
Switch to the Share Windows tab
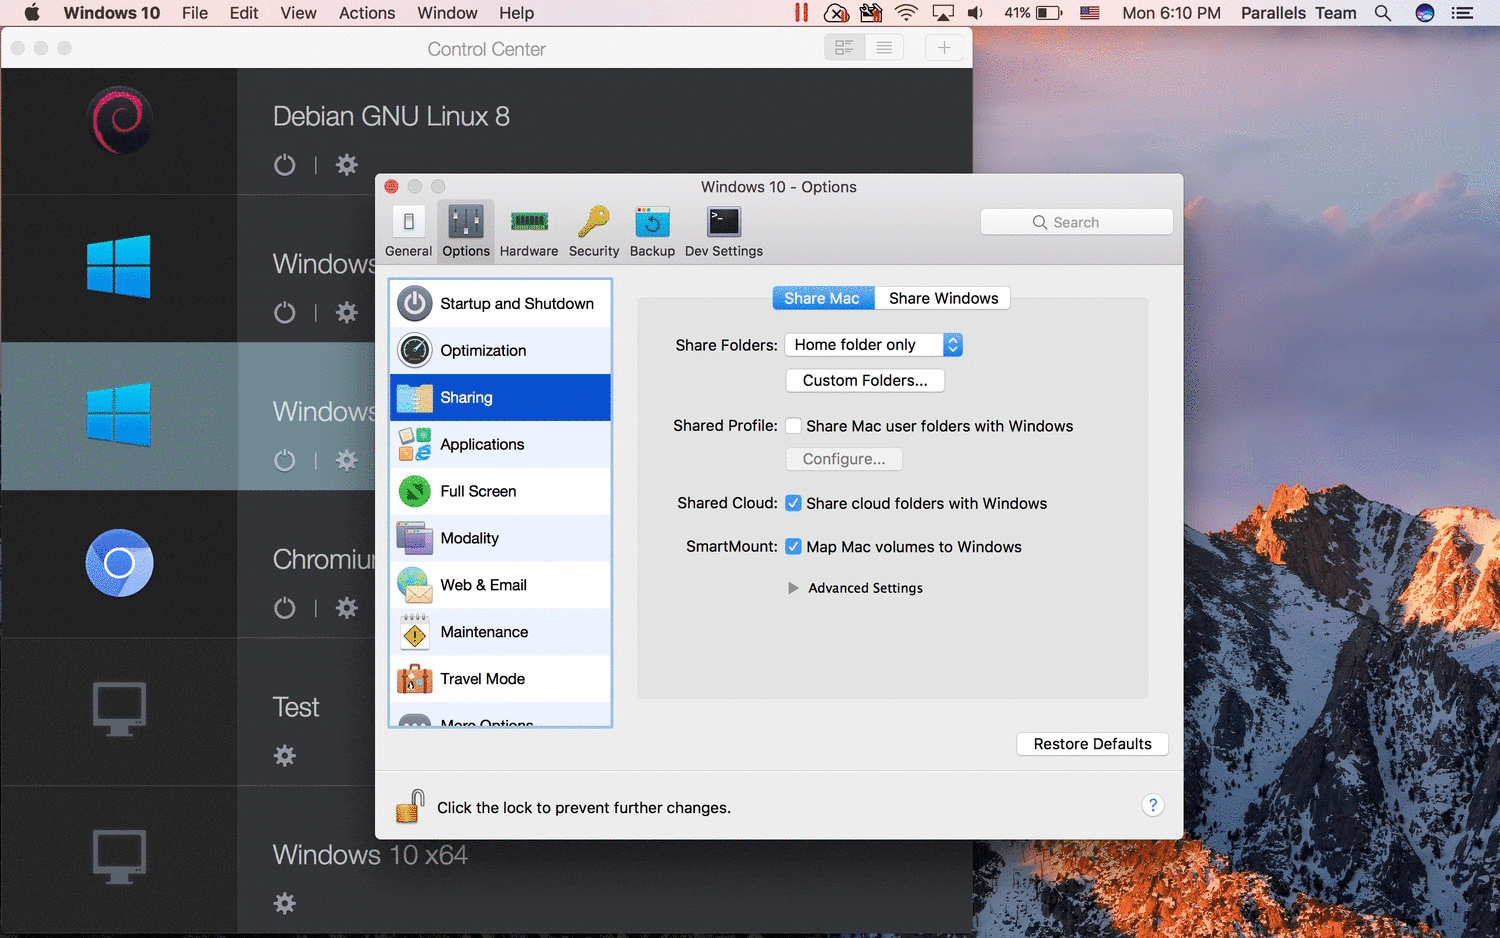pyautogui.click(x=943, y=298)
